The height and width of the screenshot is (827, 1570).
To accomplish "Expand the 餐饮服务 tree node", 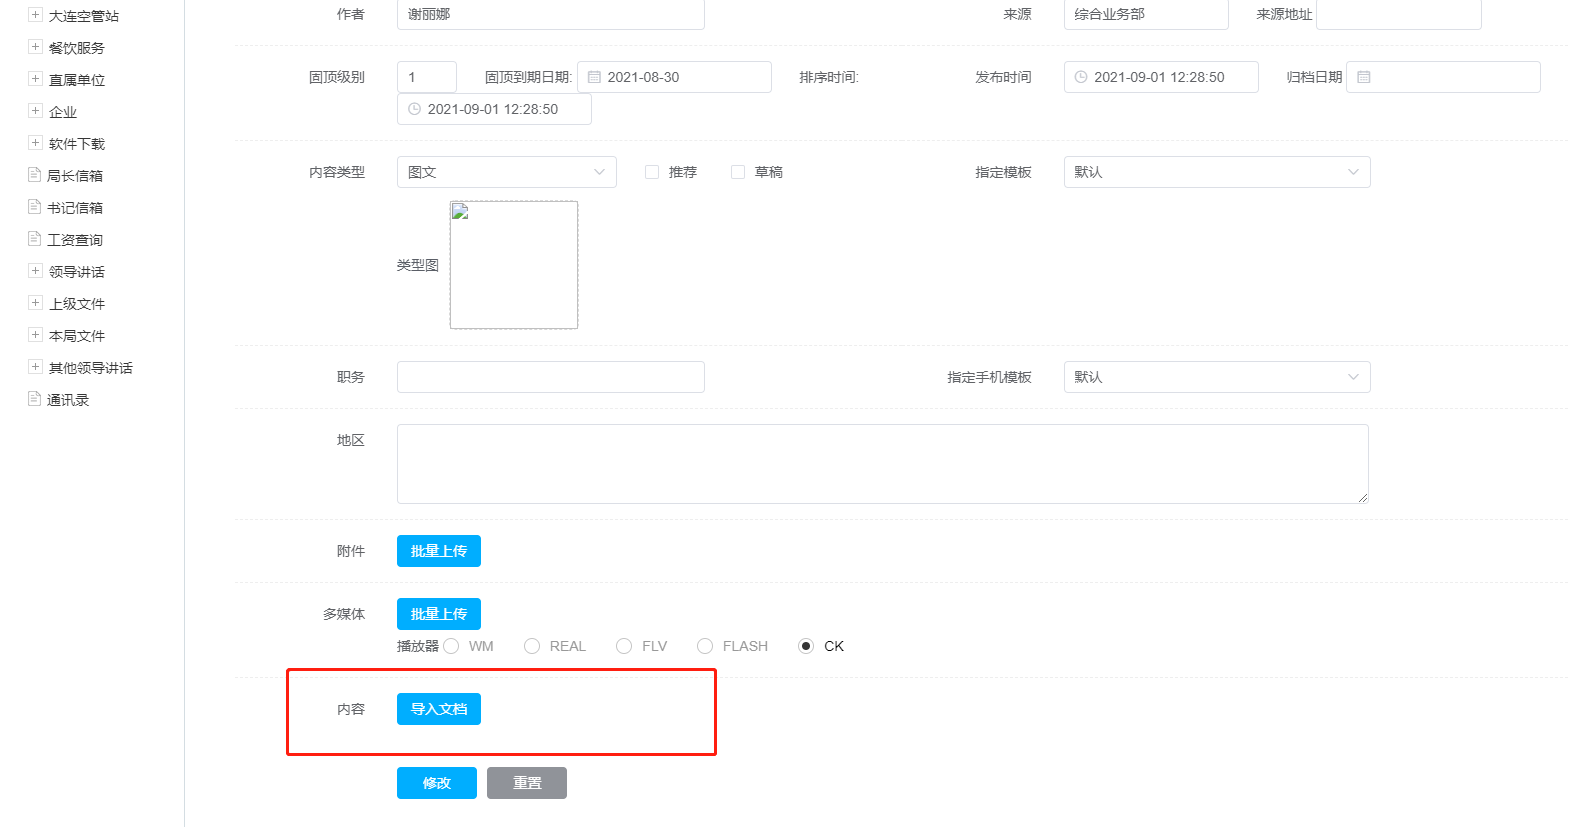I will [x=35, y=47].
